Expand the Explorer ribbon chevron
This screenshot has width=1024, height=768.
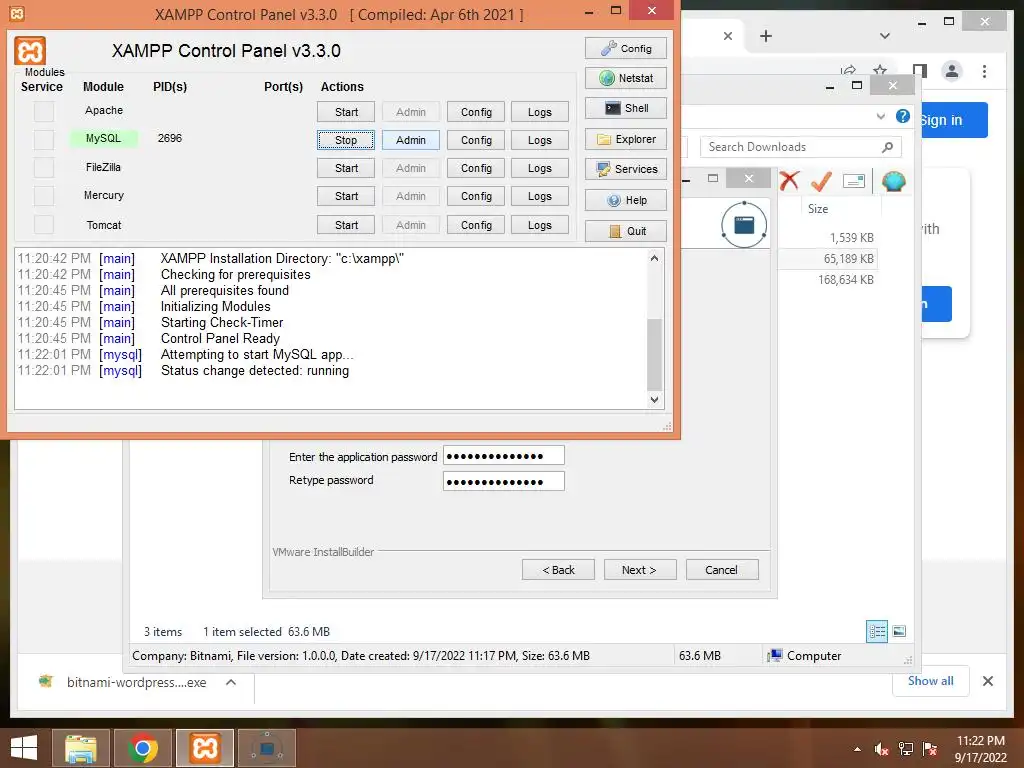coord(881,116)
